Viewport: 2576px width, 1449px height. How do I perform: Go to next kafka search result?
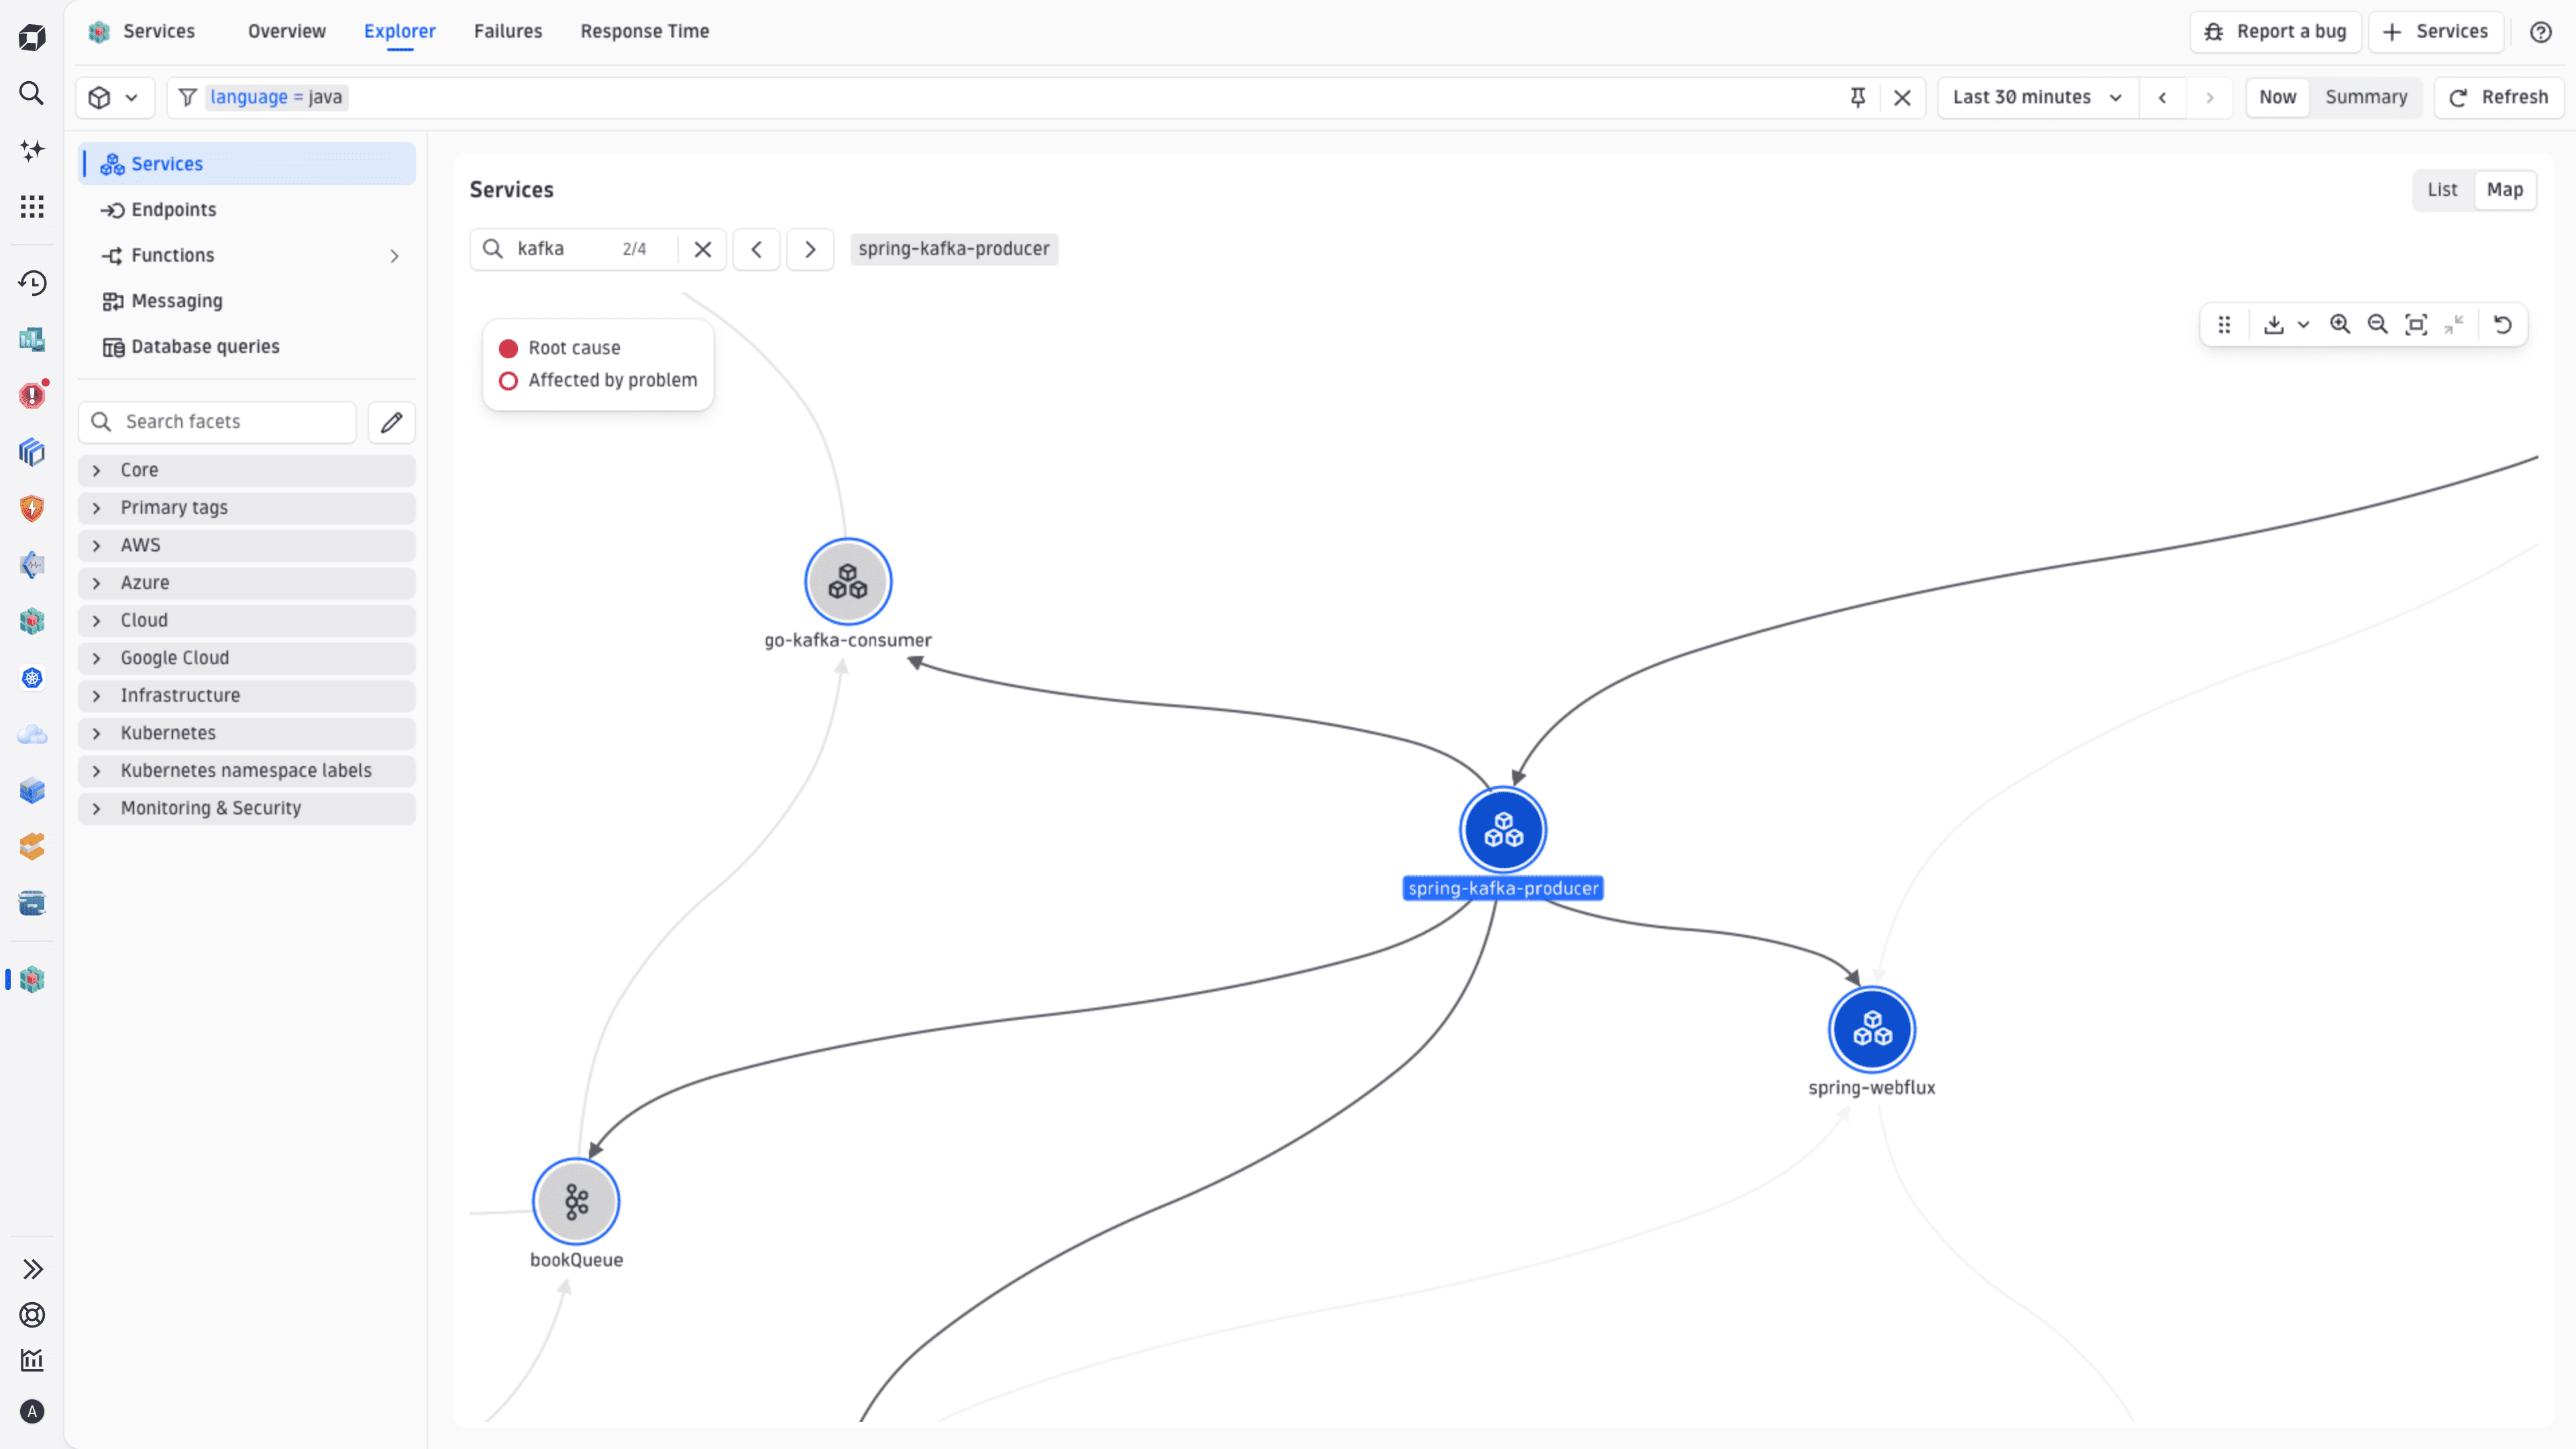(810, 249)
